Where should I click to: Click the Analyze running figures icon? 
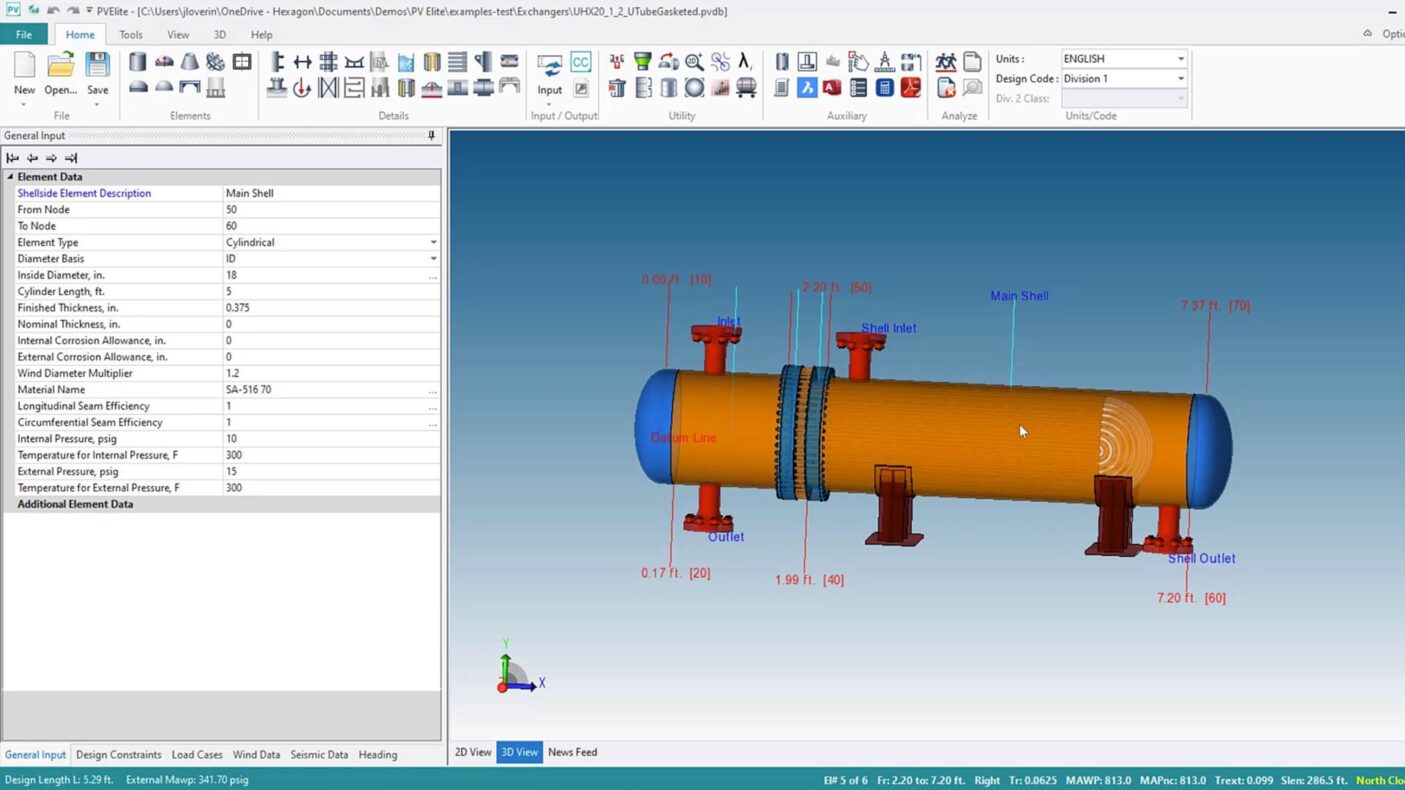click(945, 62)
